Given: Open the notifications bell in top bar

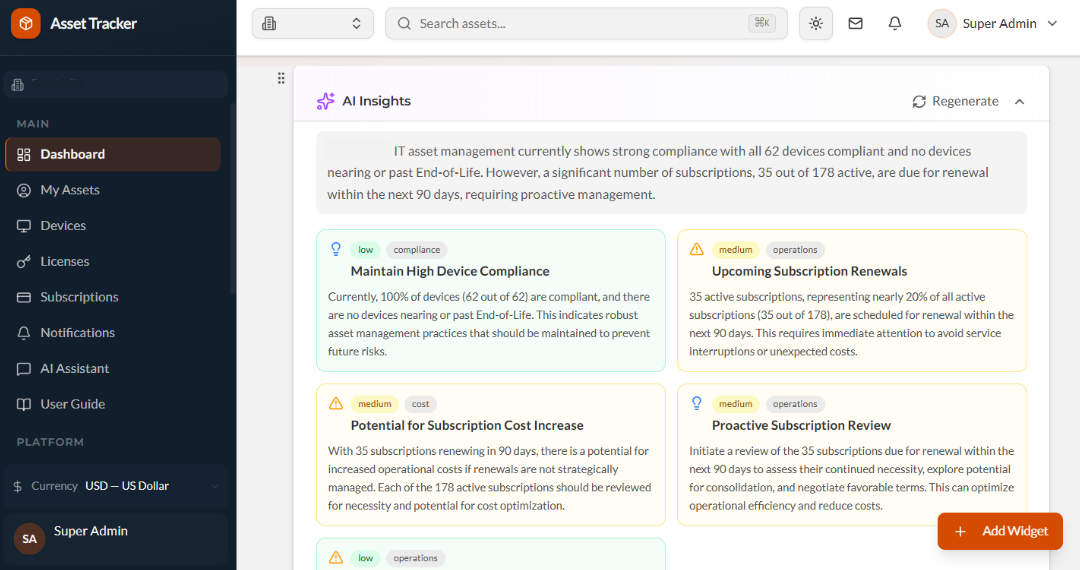Looking at the screenshot, I should coord(895,23).
